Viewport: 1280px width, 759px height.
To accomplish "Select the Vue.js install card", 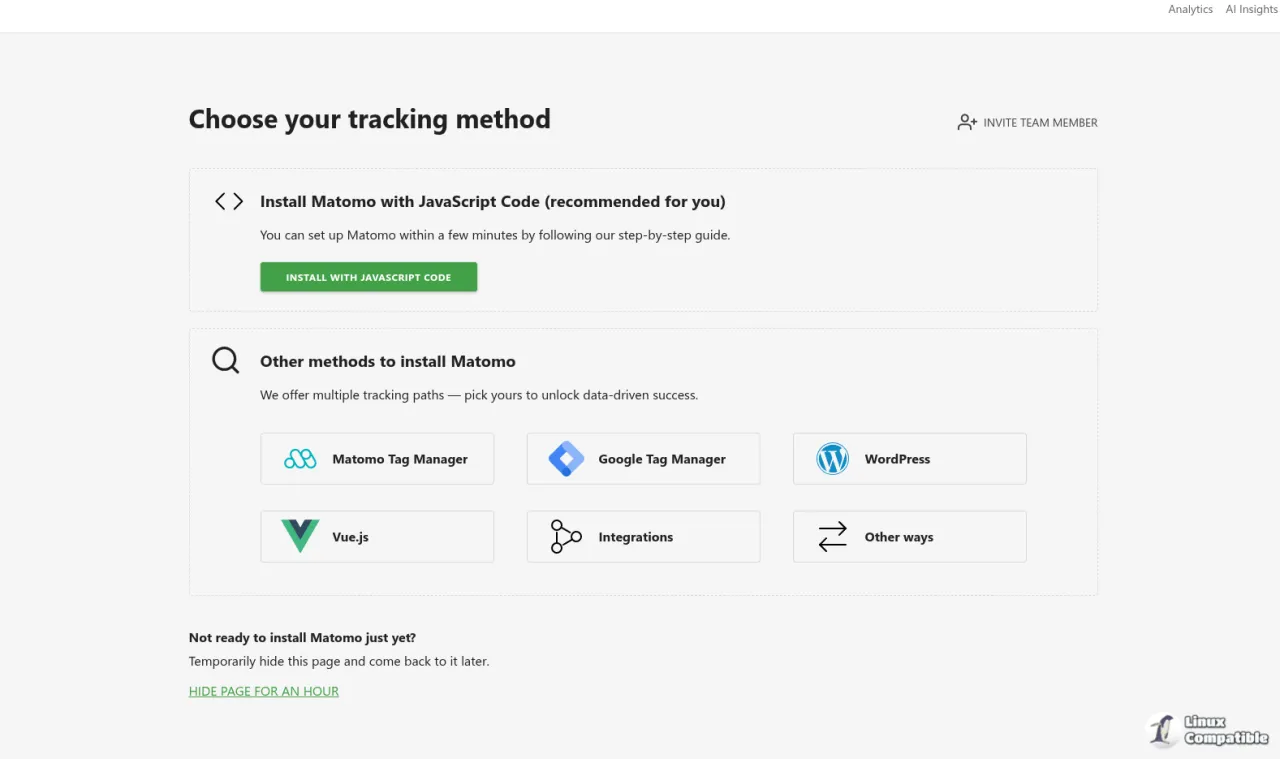I will 377,537.
